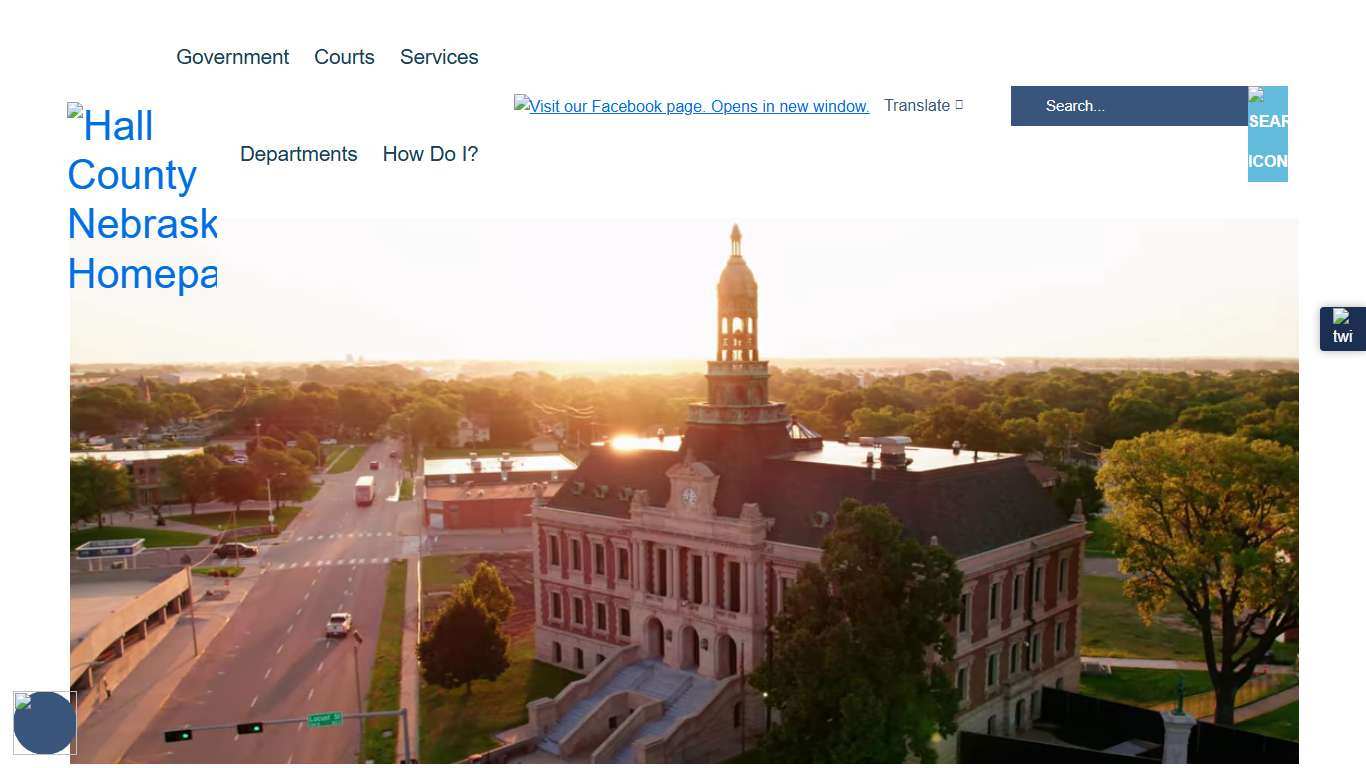Open the Services menu item
Viewport: 1366px width, 768px height.
tap(439, 57)
